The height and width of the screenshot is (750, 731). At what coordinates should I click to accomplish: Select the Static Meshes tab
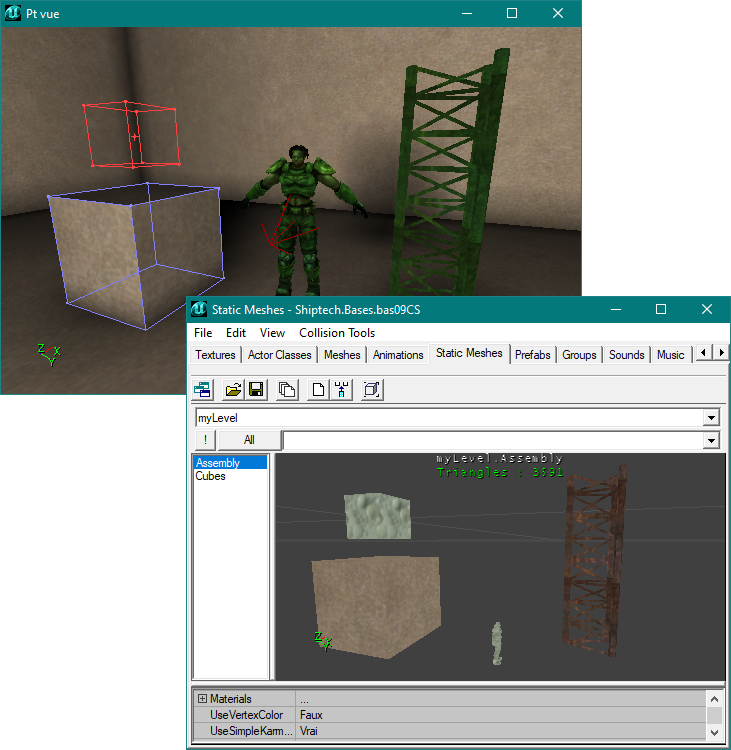(469, 353)
